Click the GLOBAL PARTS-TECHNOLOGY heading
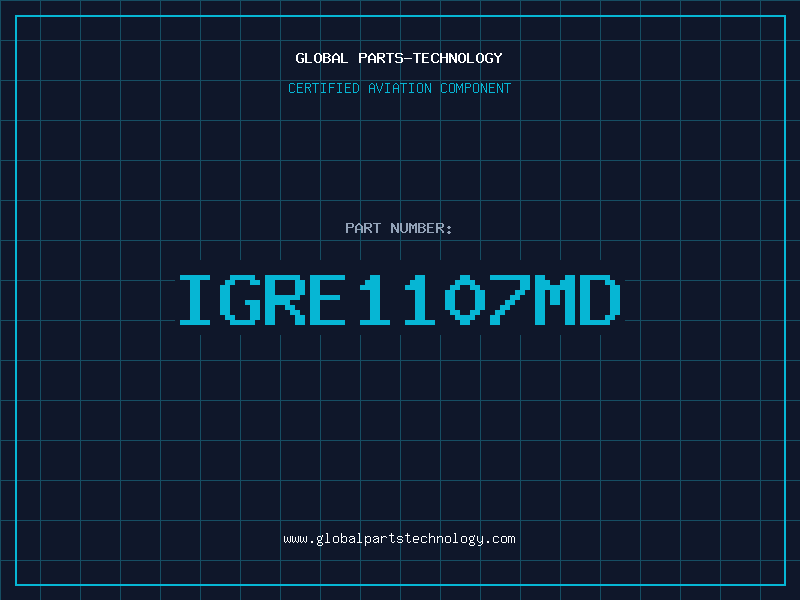Viewport: 800px width, 600px height. [399, 58]
